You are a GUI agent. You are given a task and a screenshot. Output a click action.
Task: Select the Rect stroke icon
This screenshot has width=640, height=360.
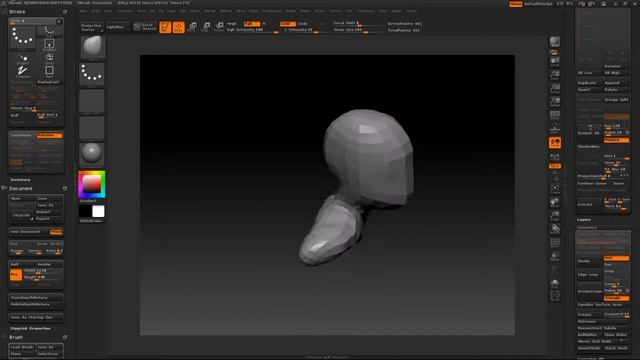[49, 71]
